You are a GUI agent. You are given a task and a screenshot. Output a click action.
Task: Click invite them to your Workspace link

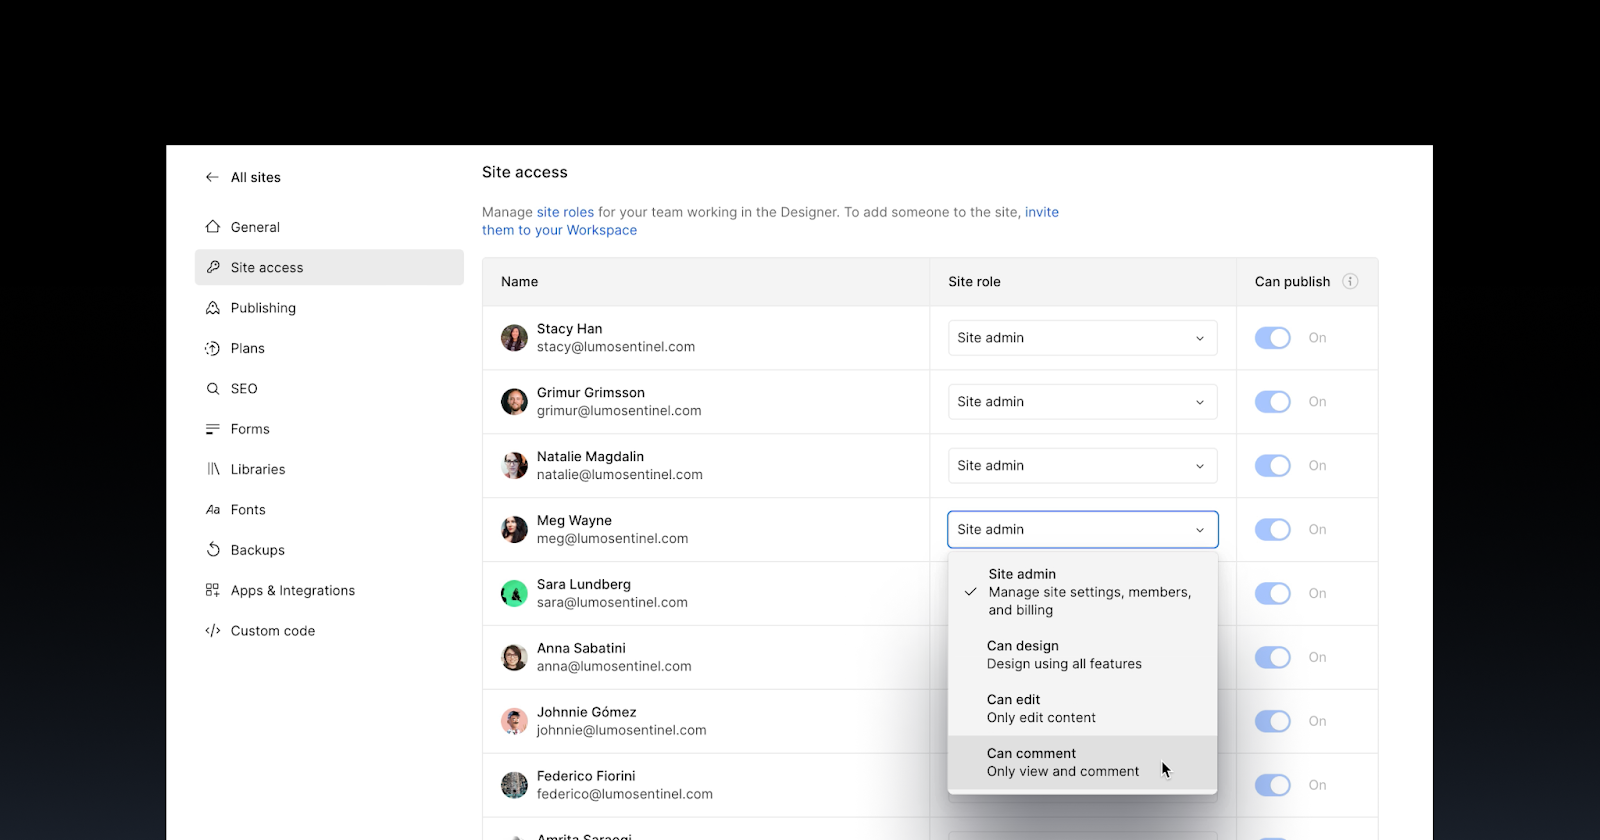click(x=770, y=221)
